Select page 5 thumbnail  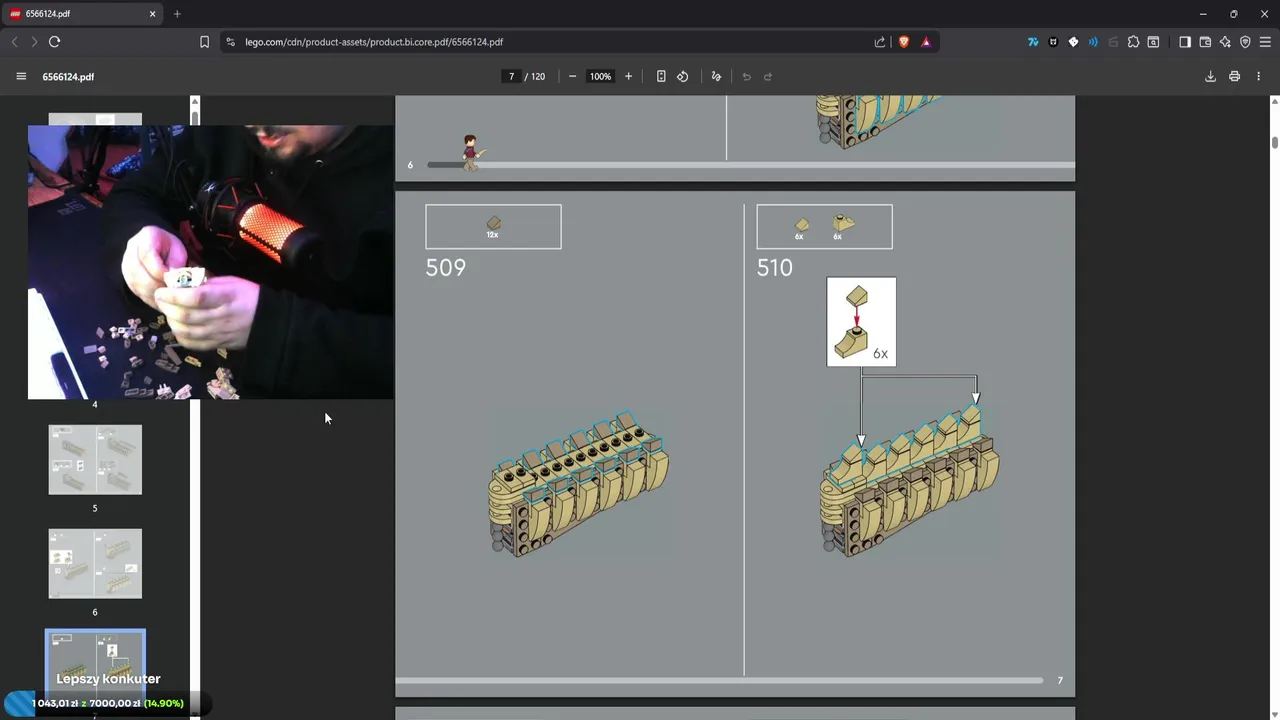pyautogui.click(x=95, y=460)
